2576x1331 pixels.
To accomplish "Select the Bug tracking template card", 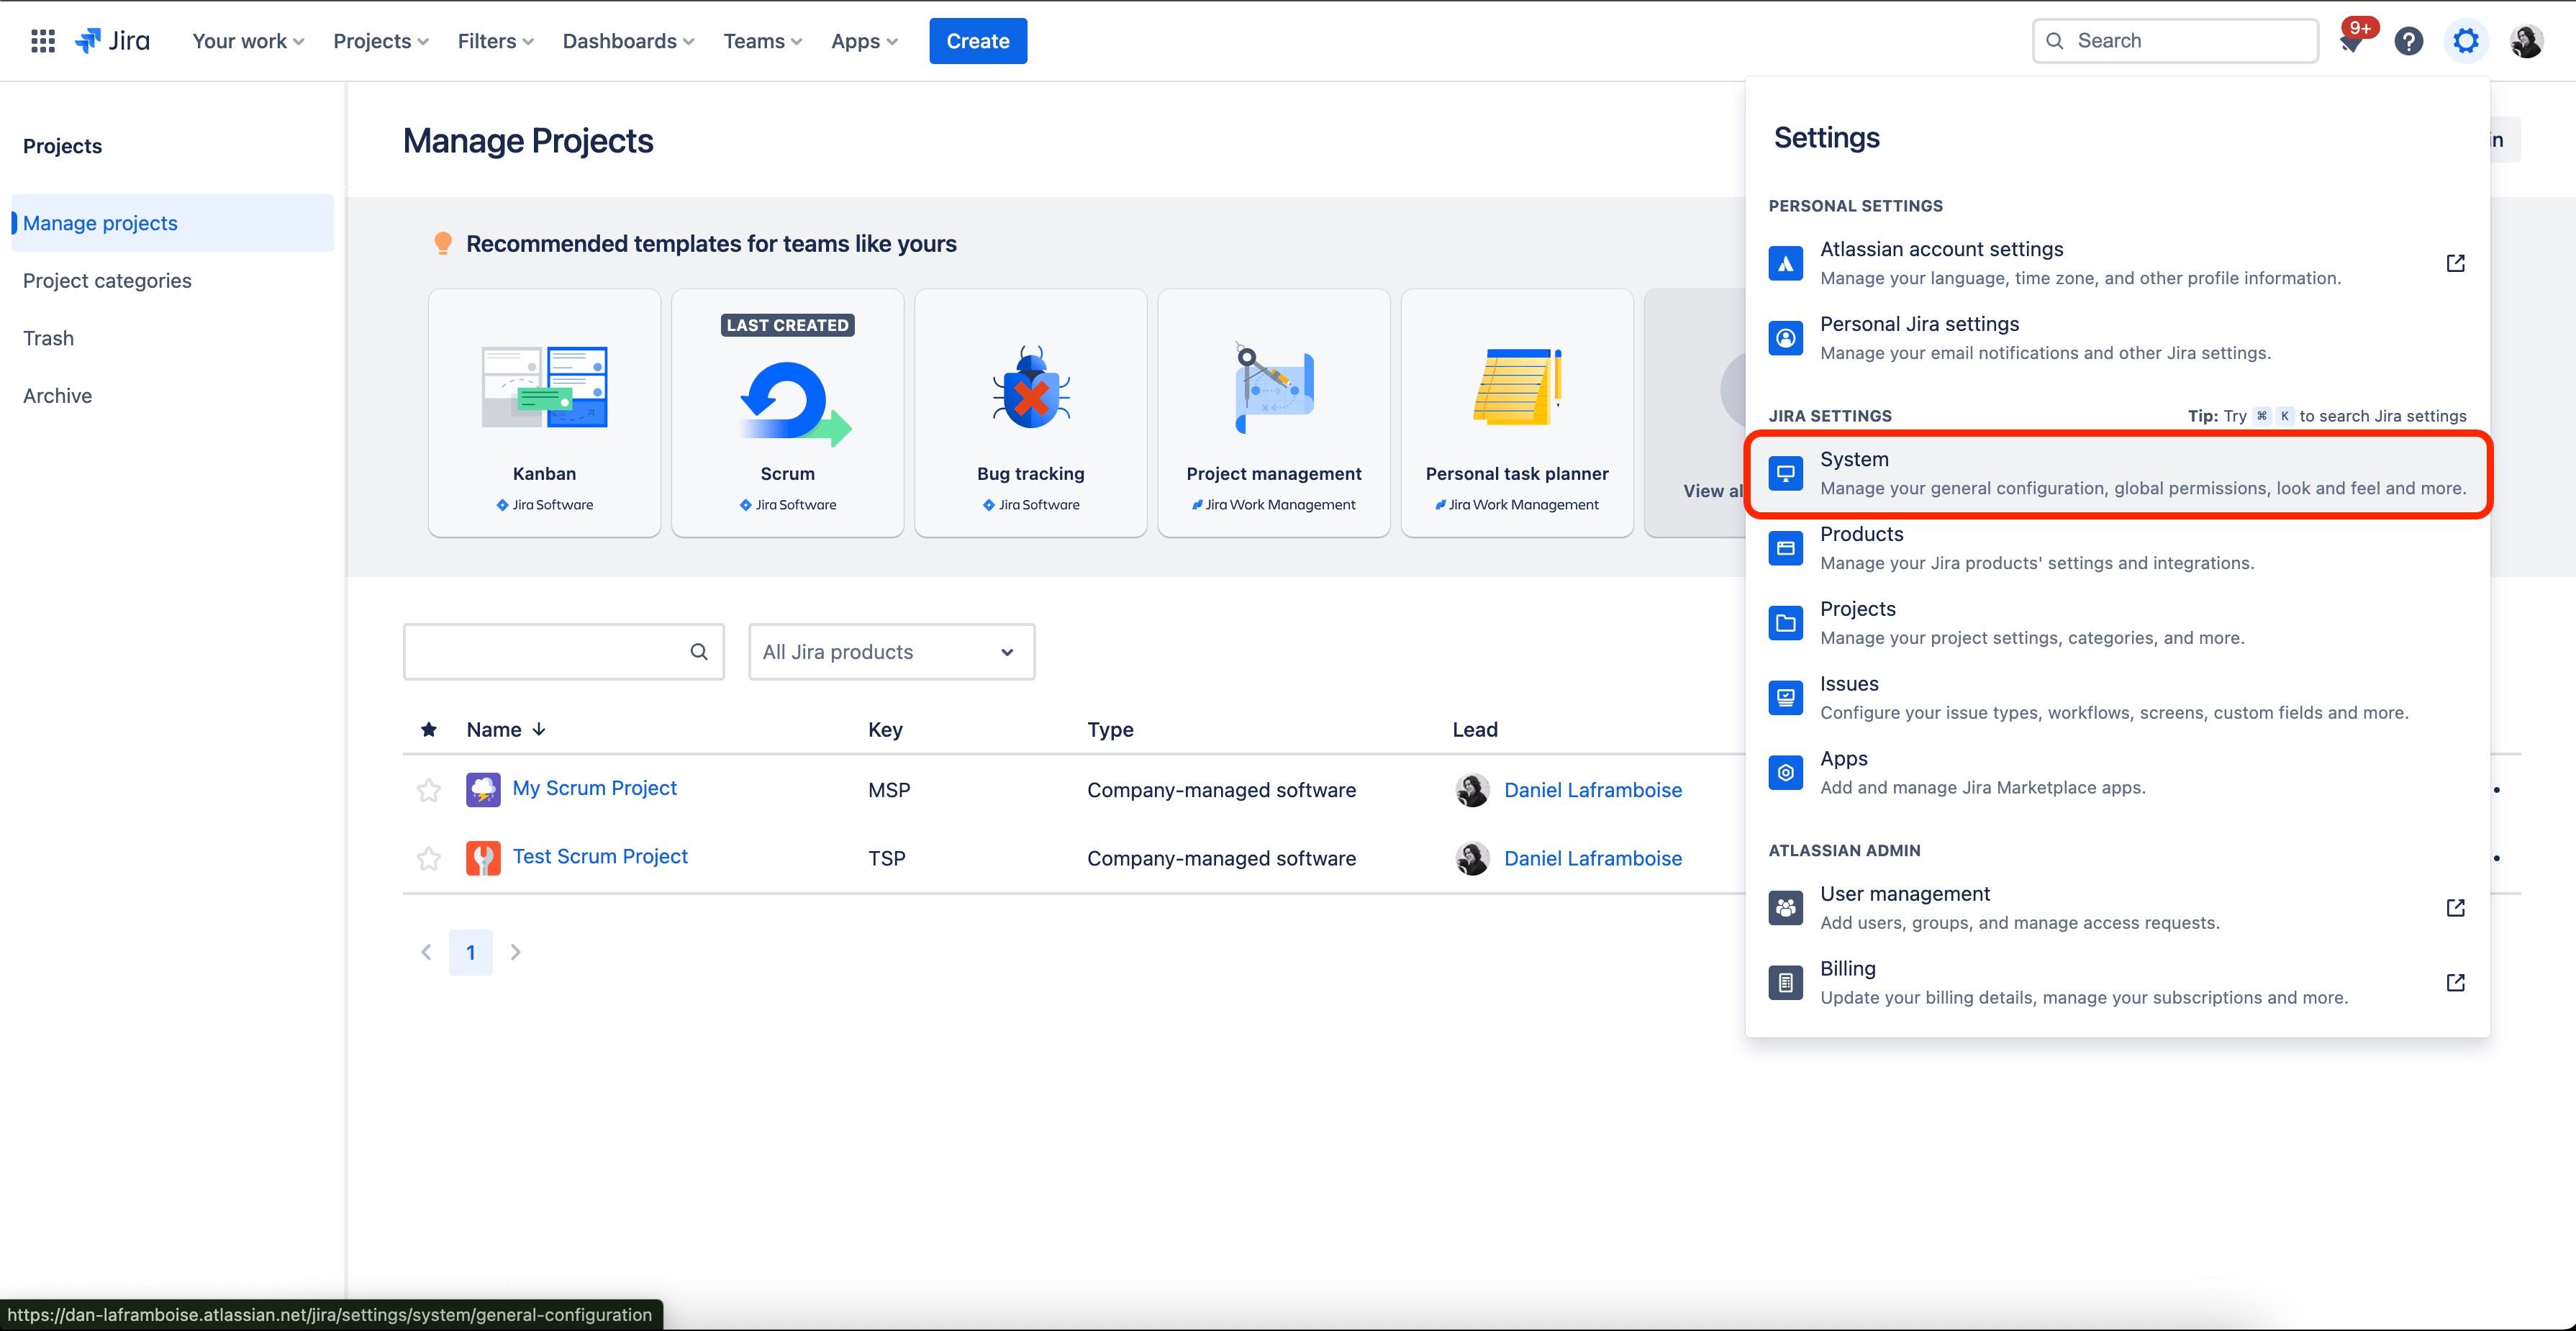I will click(1031, 413).
